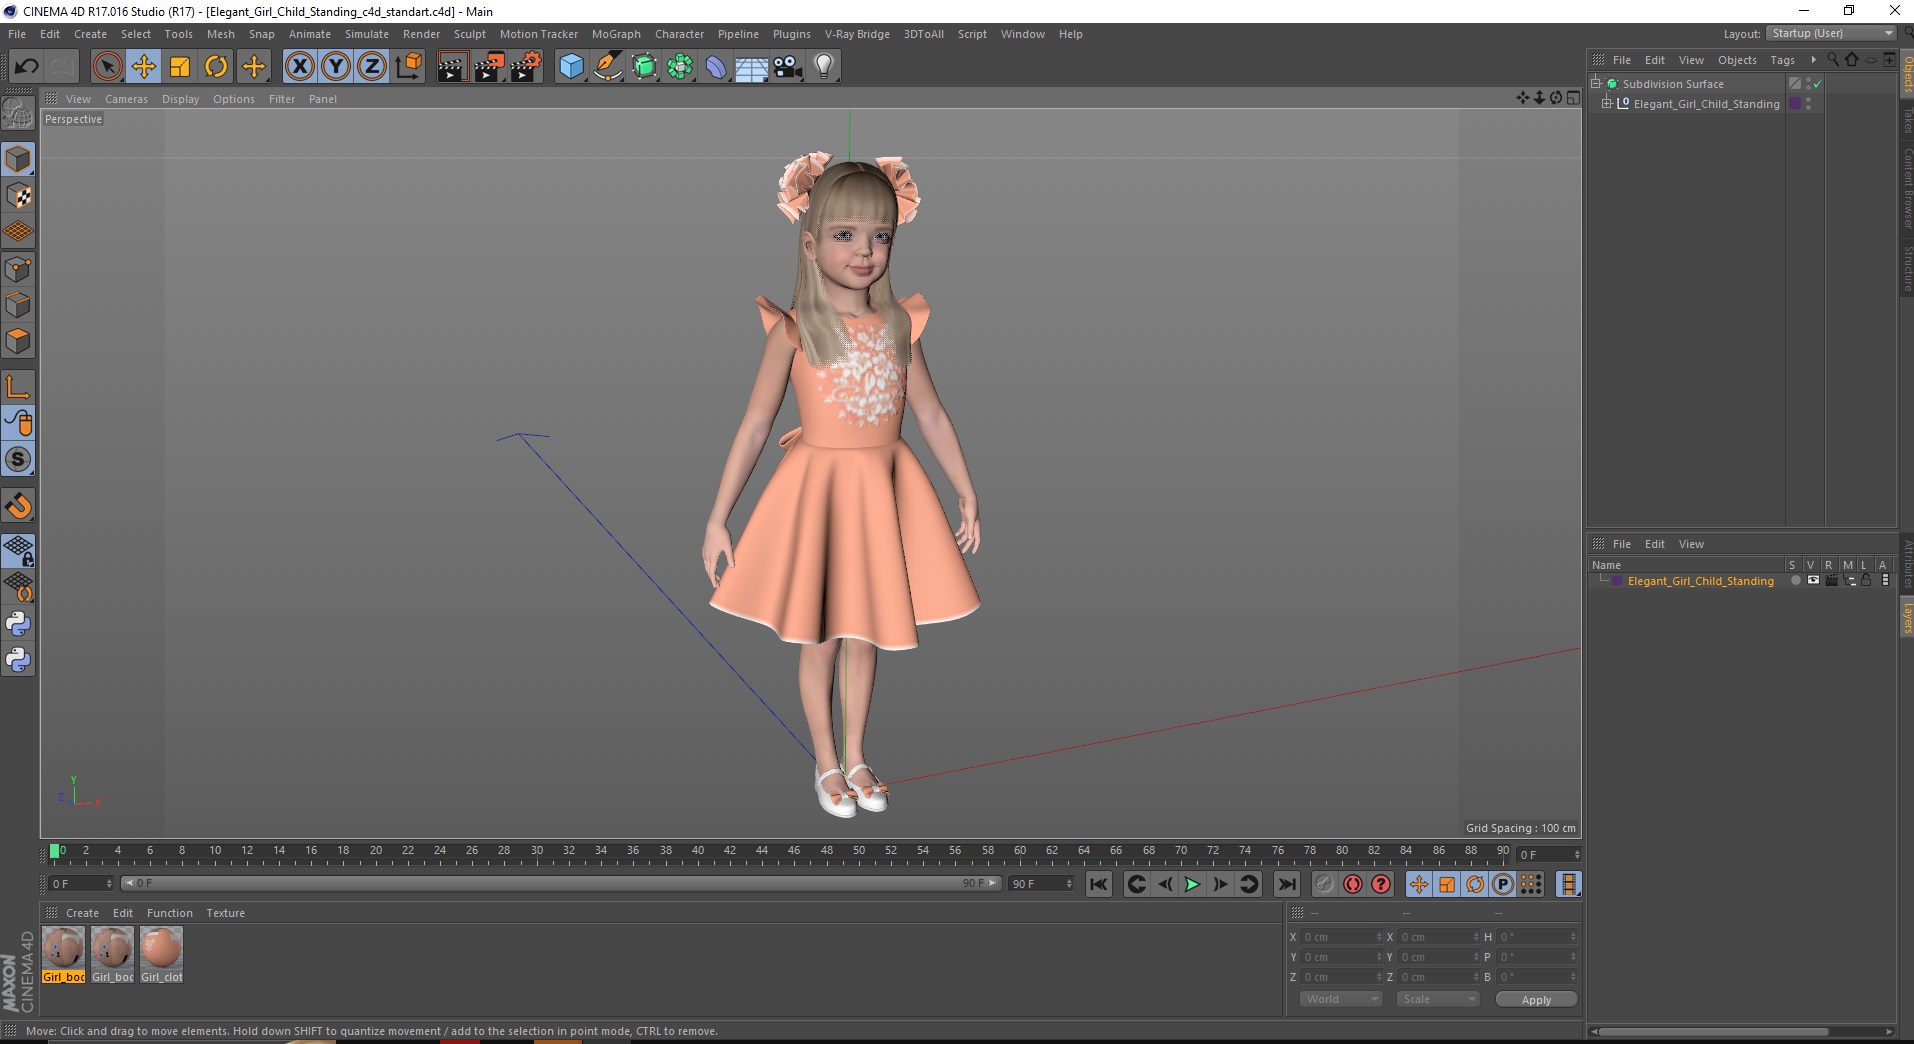Add a Light object
This screenshot has width=1914, height=1044.
coord(824,67)
